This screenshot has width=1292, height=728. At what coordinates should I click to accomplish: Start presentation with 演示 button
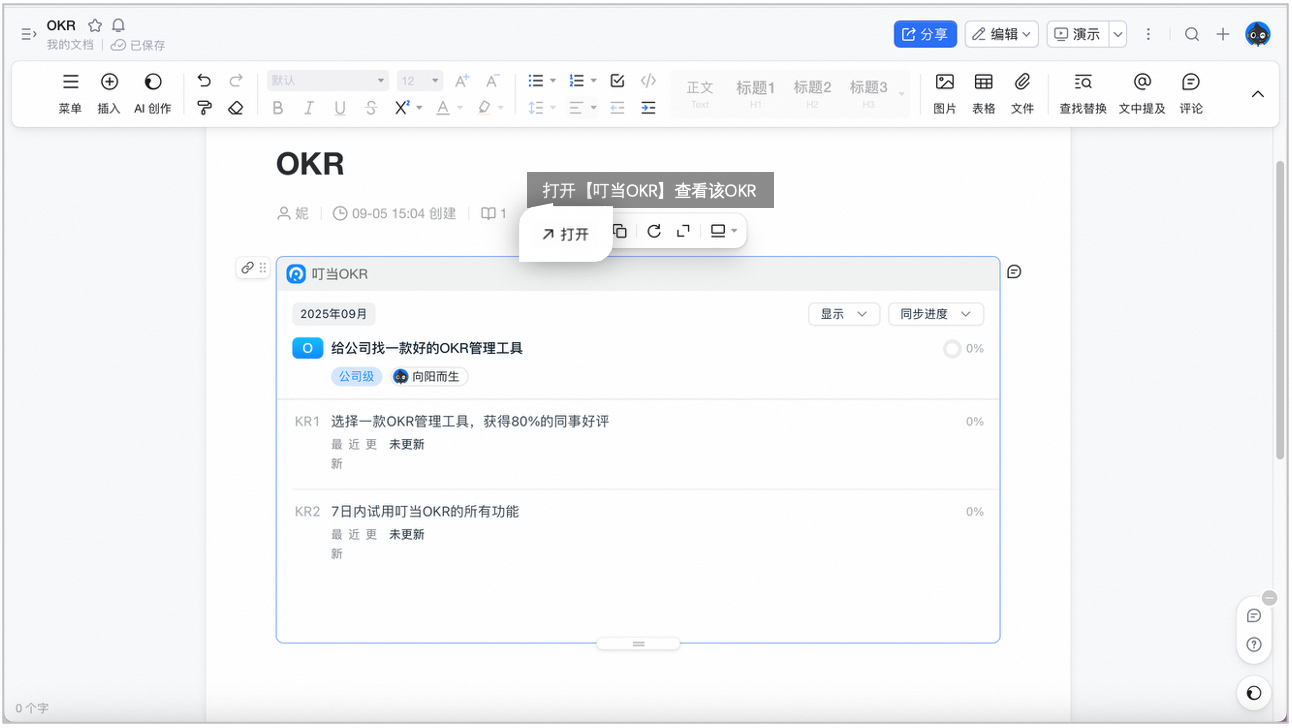pos(1078,34)
